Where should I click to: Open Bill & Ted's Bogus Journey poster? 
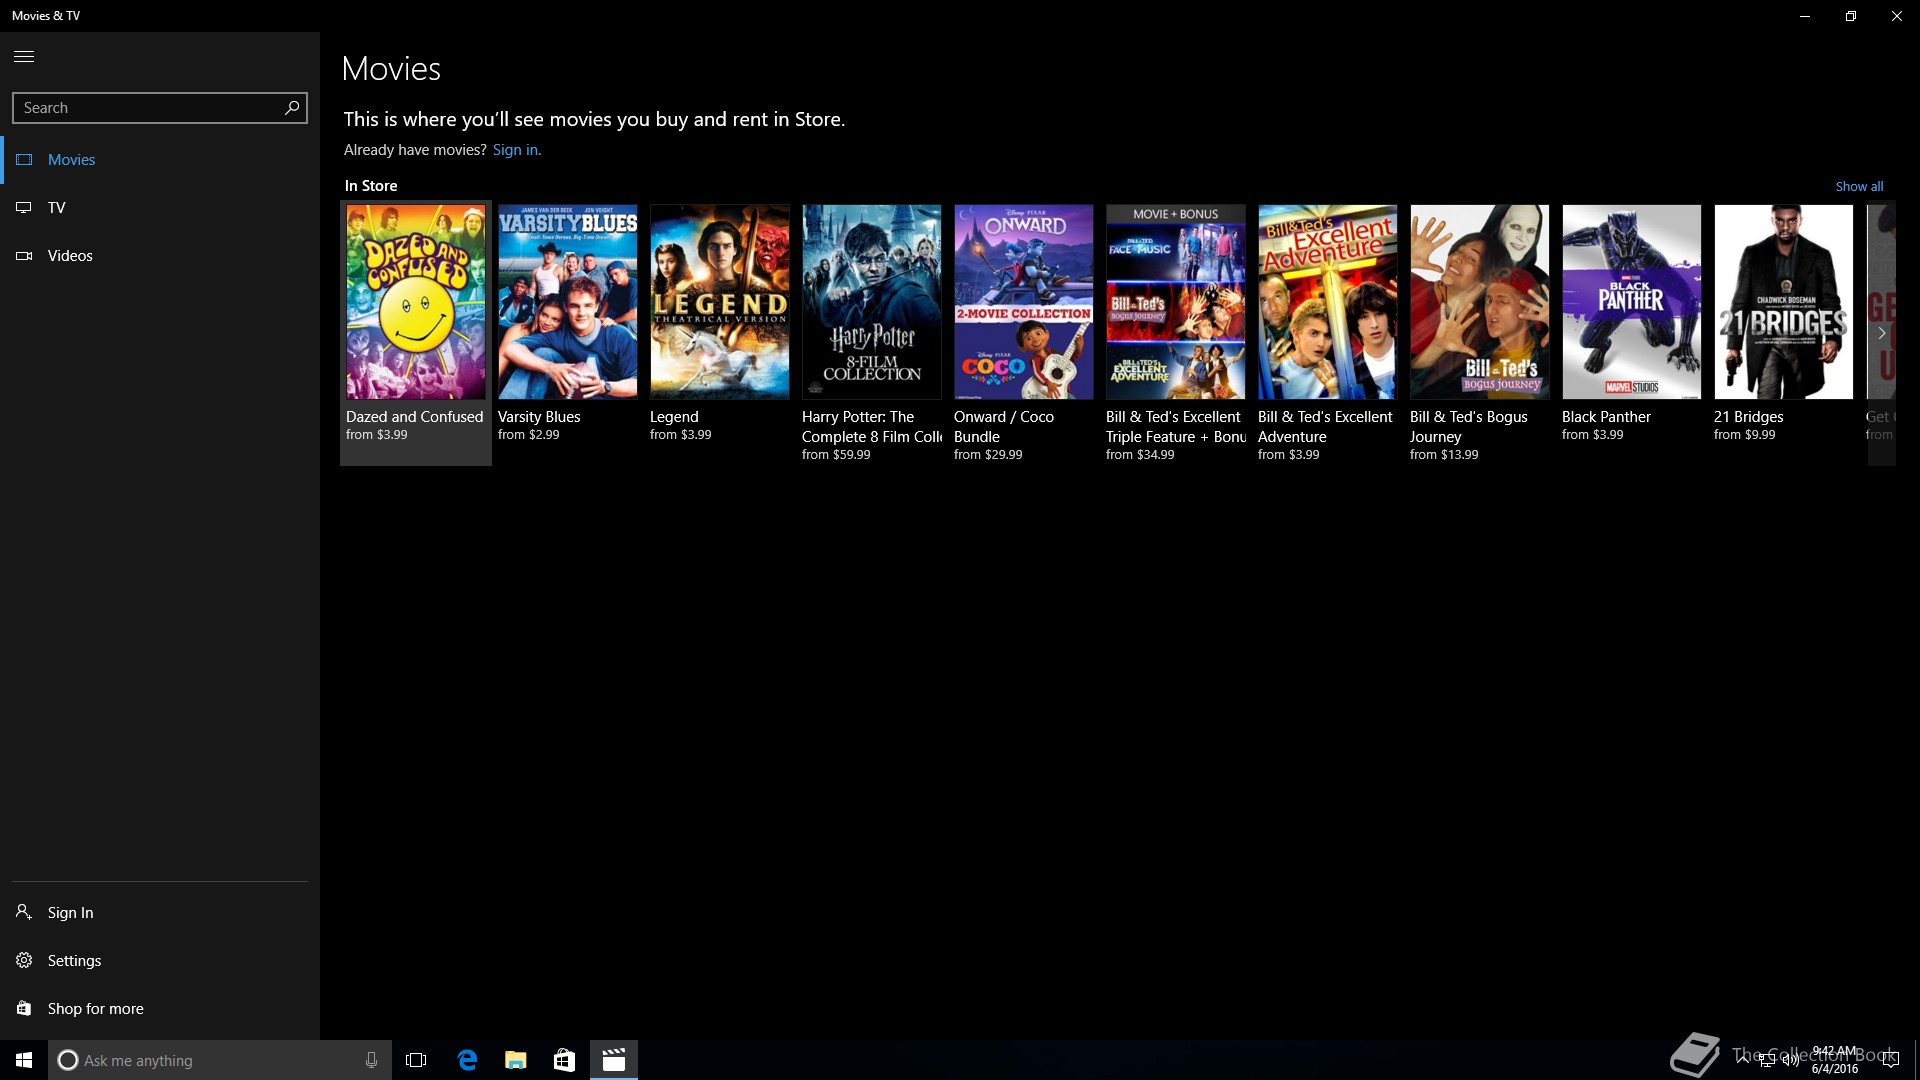coord(1480,302)
